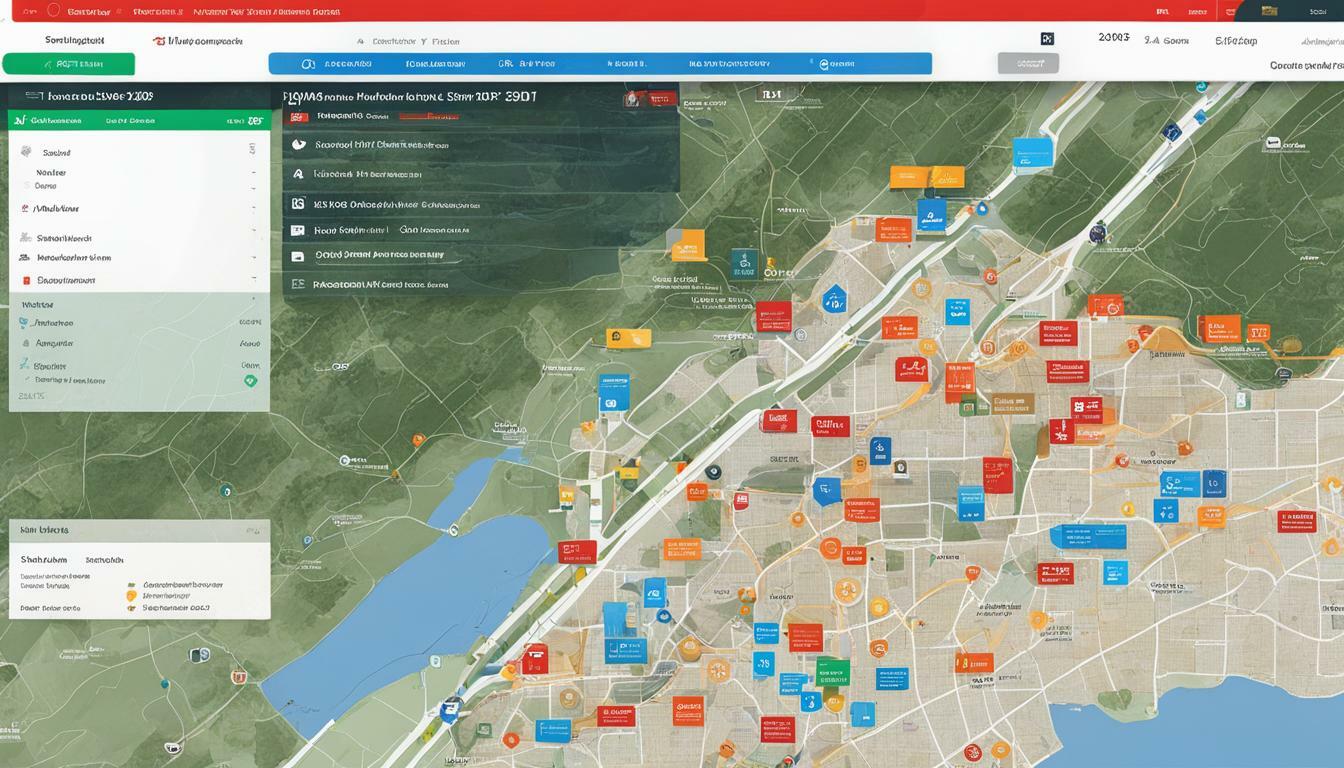Select the red flag icon in dark overlay list
The image size is (1344, 768).
click(298, 117)
